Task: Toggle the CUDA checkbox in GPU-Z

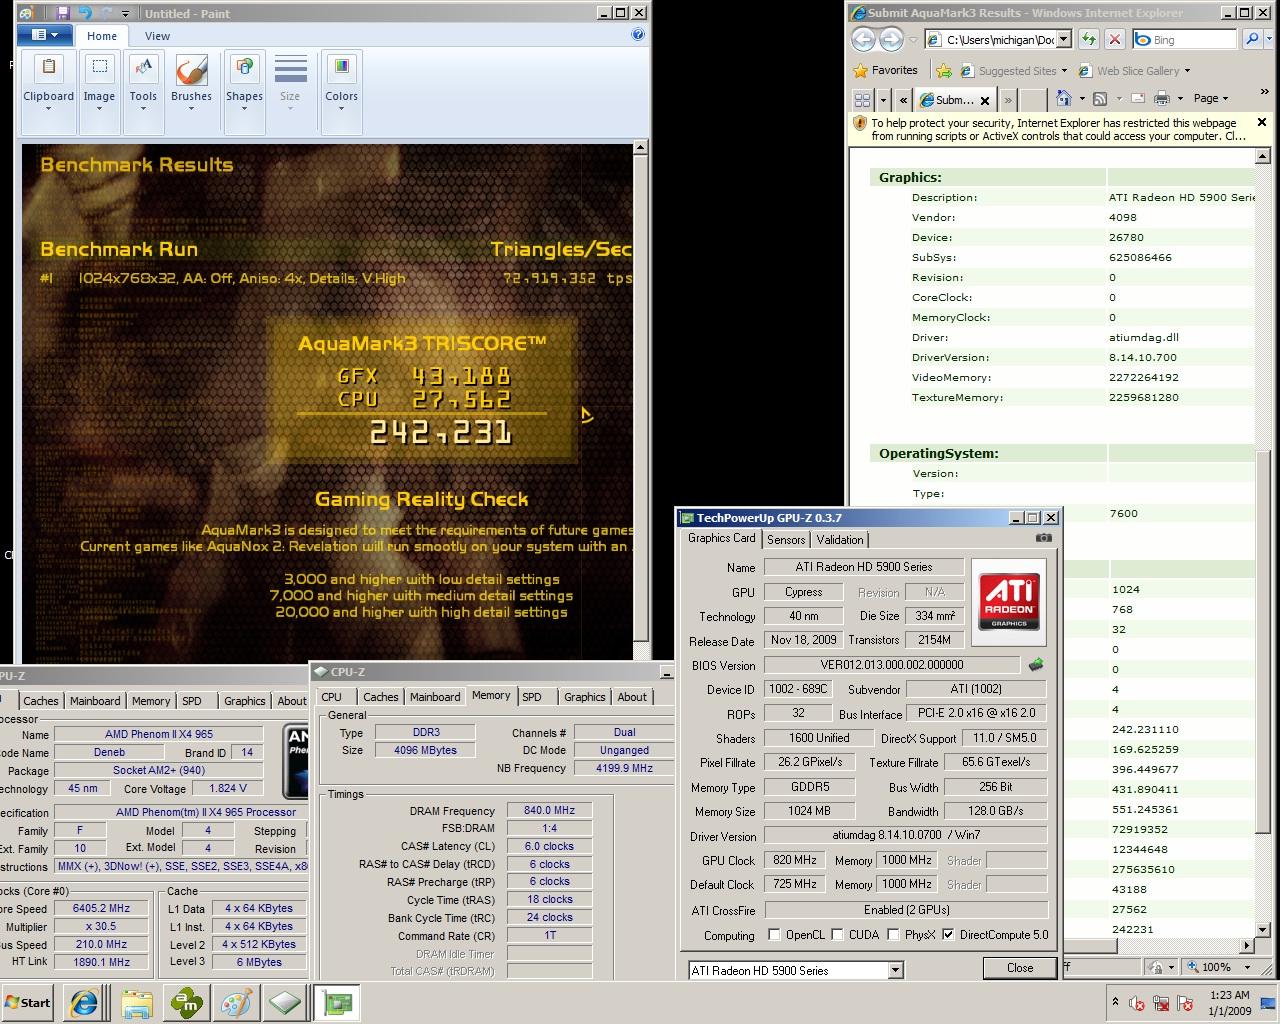Action: point(836,935)
